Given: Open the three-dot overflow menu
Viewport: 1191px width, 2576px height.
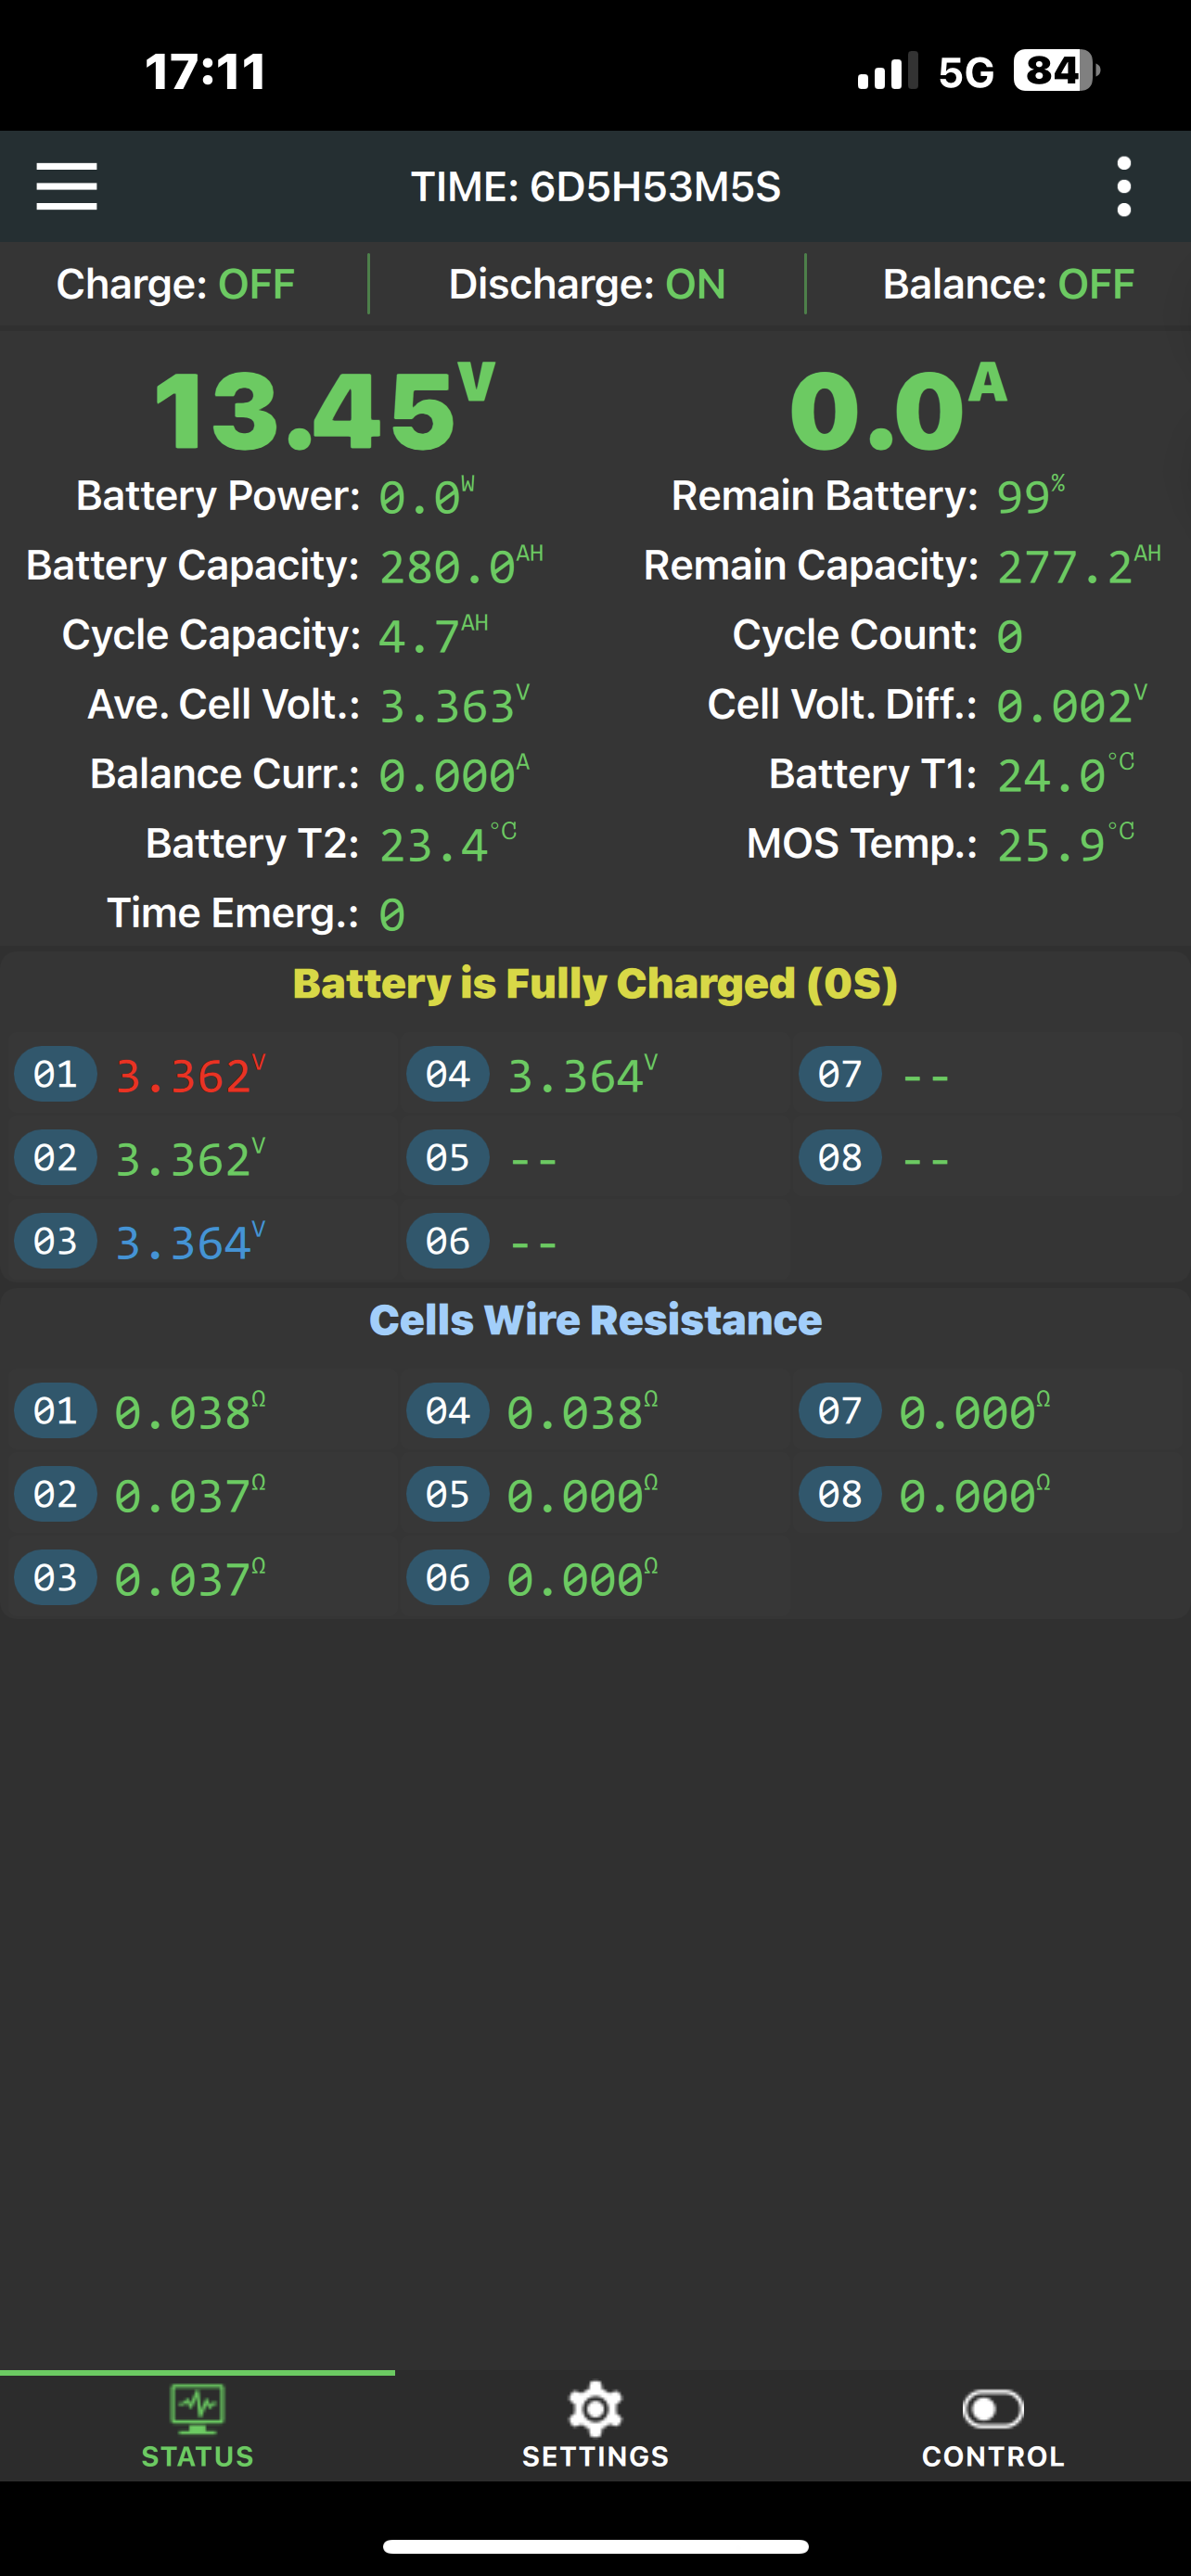Looking at the screenshot, I should click(1124, 186).
